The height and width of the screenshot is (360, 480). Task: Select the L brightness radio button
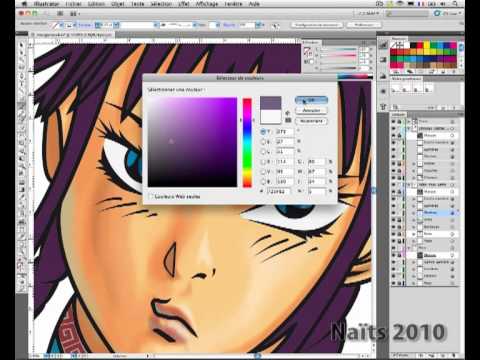coord(263,152)
